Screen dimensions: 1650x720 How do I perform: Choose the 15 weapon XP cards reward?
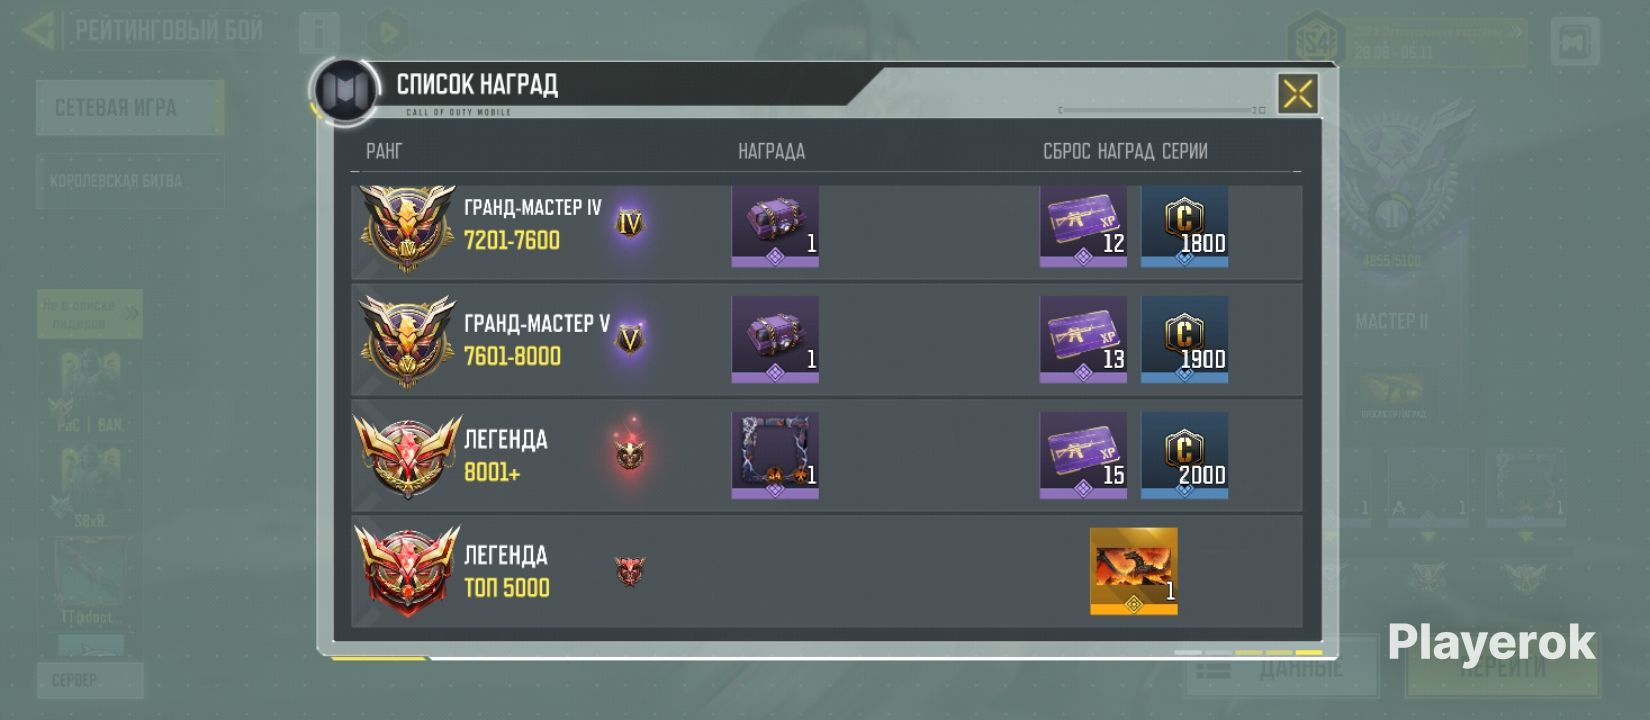pyautogui.click(x=1083, y=456)
